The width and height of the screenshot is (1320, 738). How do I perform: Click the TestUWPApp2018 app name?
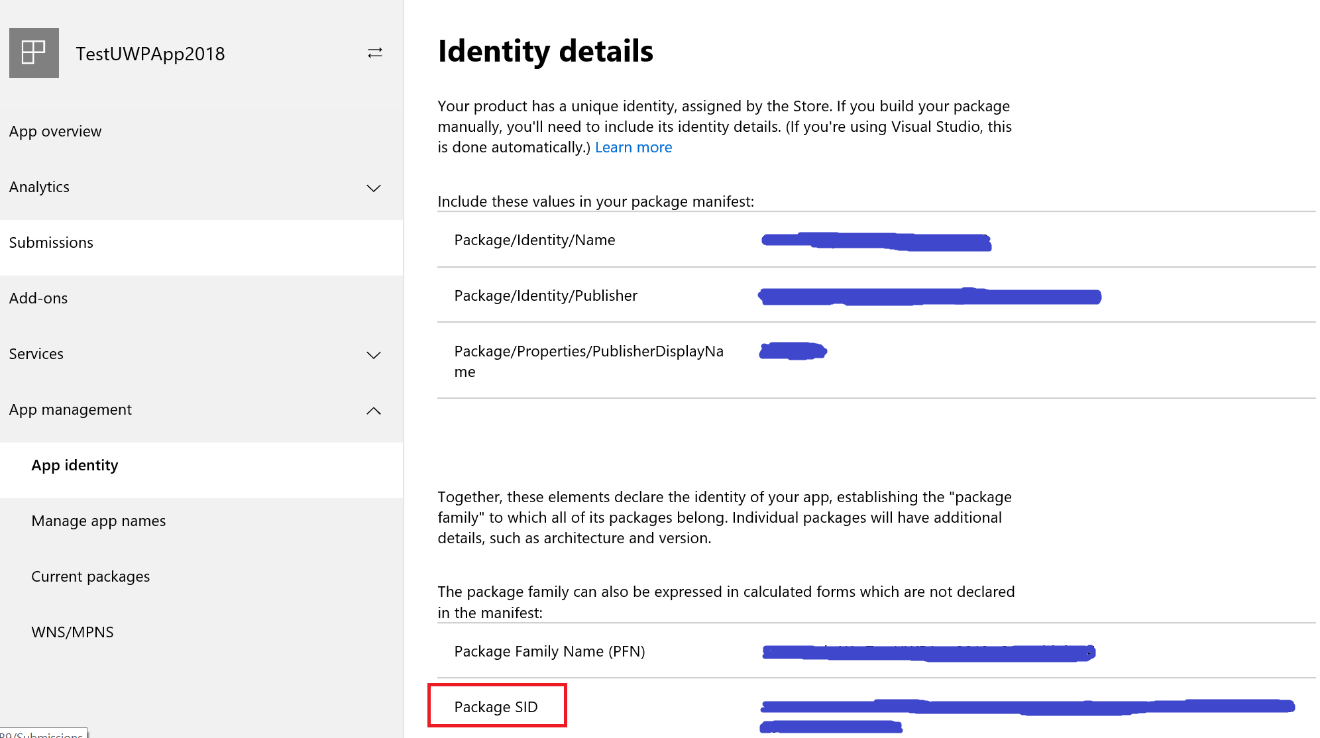click(150, 54)
